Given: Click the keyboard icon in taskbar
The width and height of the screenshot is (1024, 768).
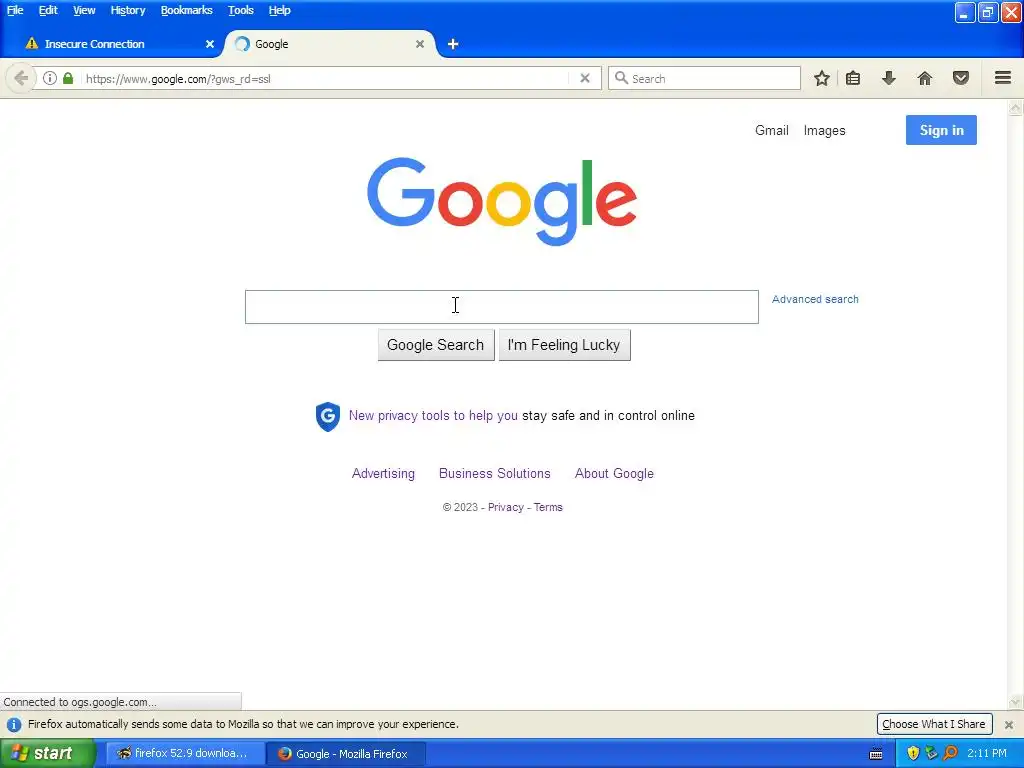Looking at the screenshot, I should [876, 754].
